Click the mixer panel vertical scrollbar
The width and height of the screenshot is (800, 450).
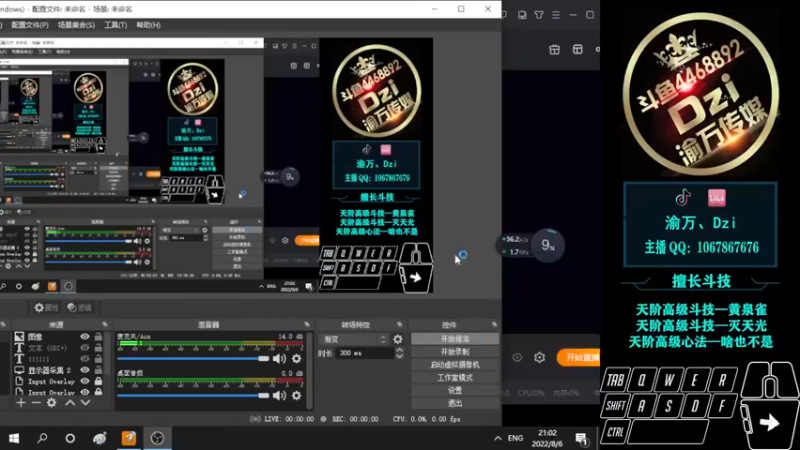click(310, 370)
